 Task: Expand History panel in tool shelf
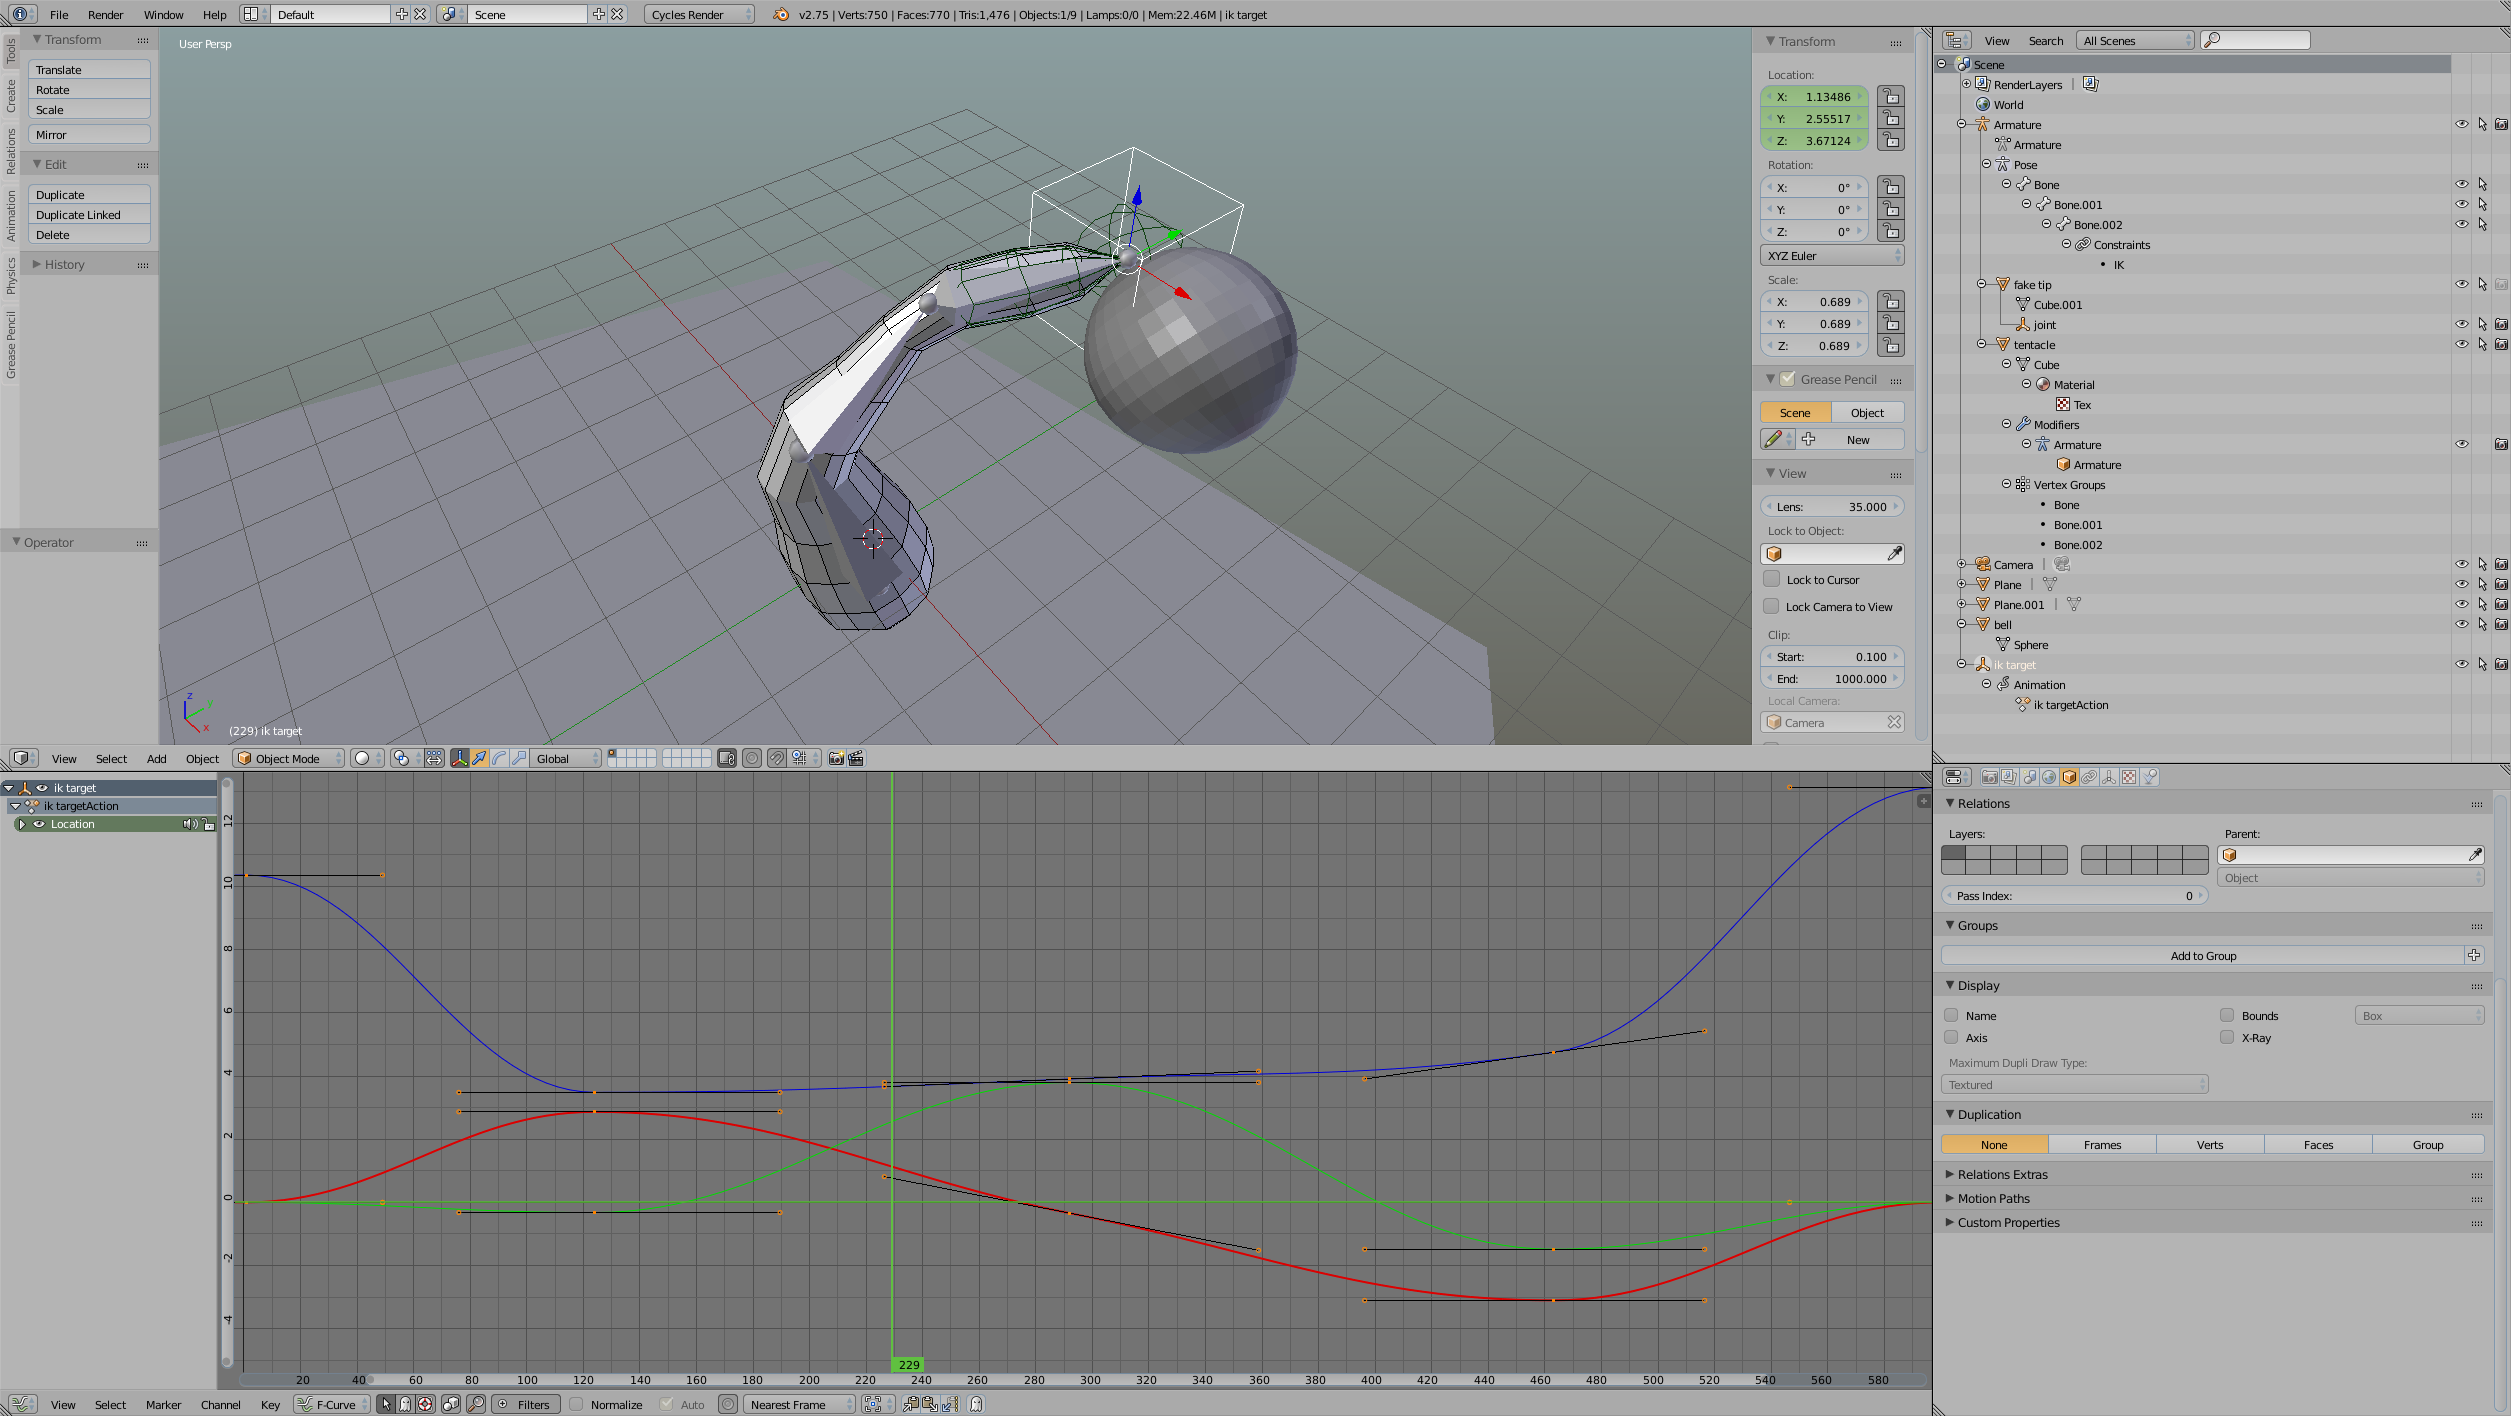tap(64, 264)
